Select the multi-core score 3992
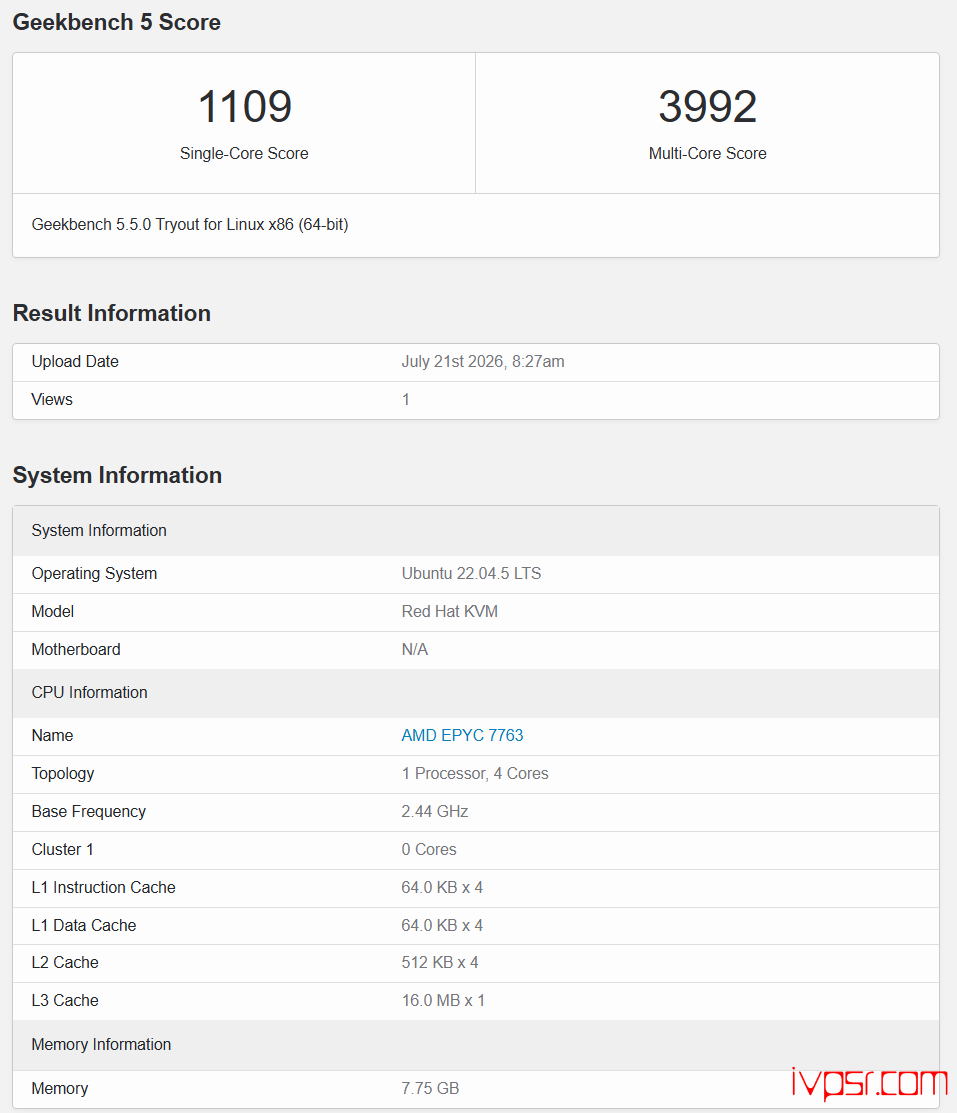The width and height of the screenshot is (957, 1113). point(707,106)
